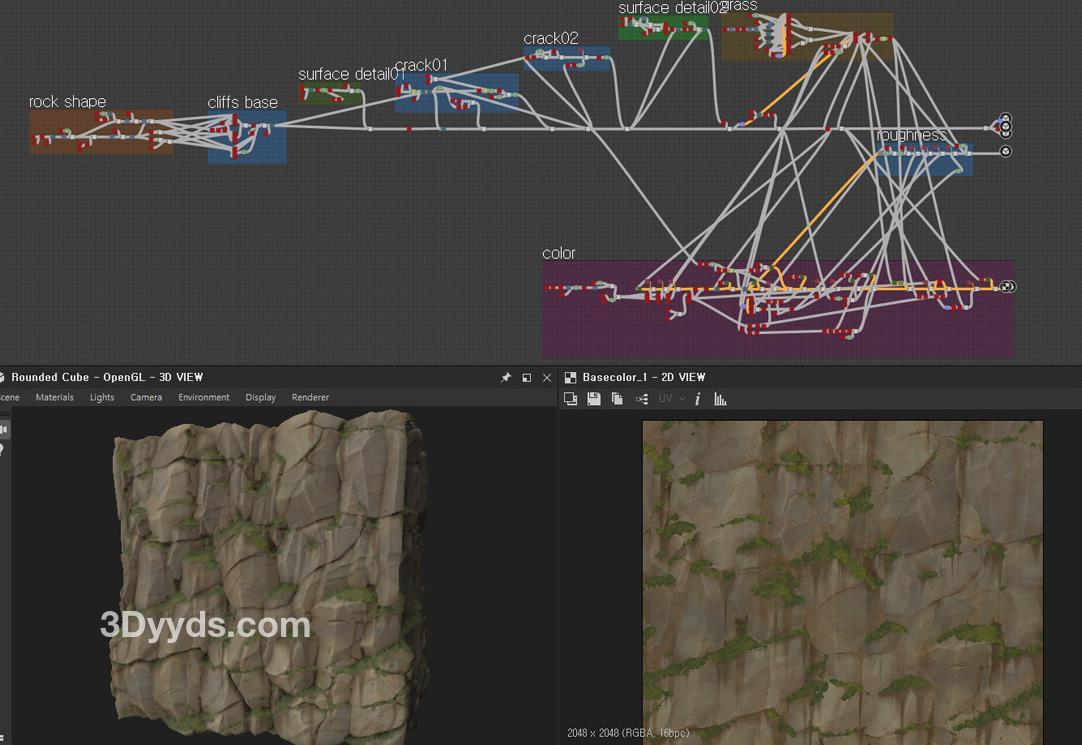This screenshot has width=1082, height=745.
Task: Click the camera icon on 3D view left edge
Action: click(4, 429)
